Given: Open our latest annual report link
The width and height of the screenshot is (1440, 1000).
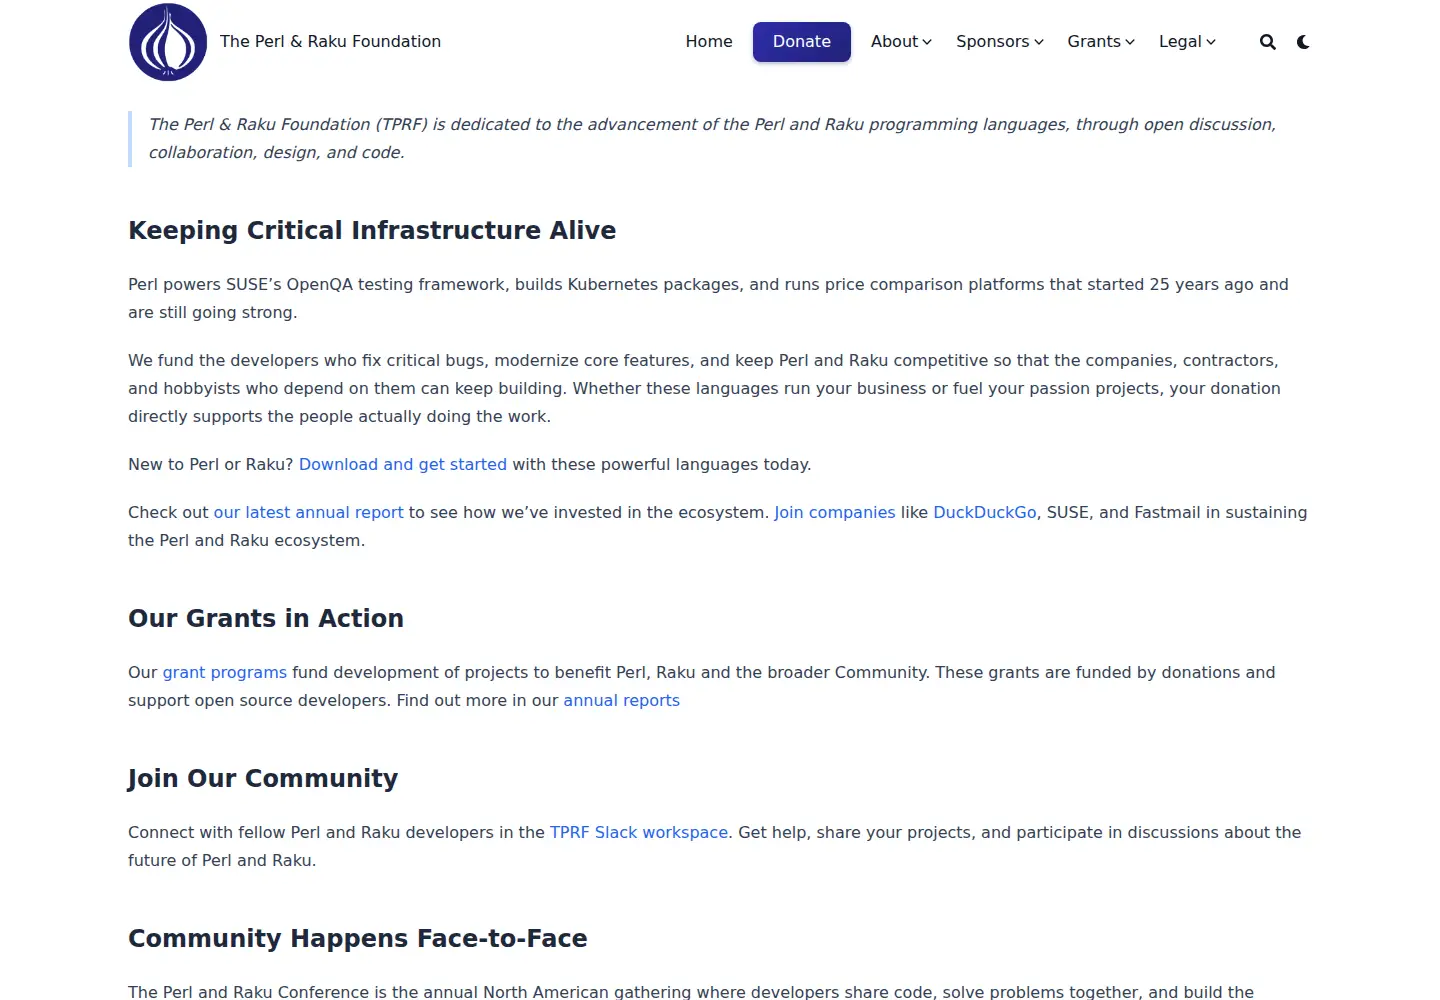Looking at the screenshot, I should coord(309,512).
